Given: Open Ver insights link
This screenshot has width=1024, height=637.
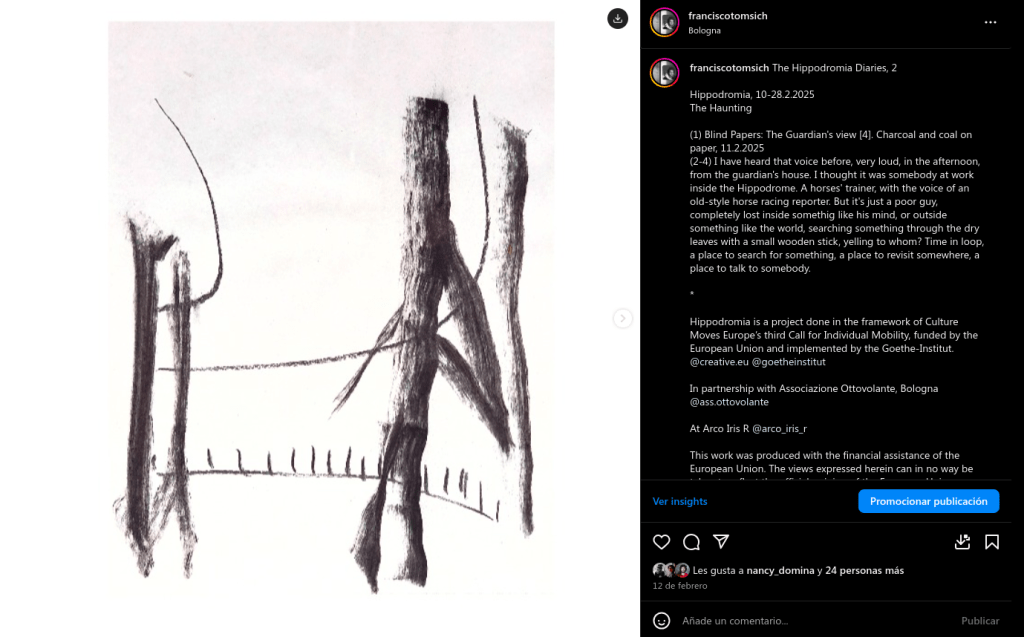Looking at the screenshot, I should (680, 501).
